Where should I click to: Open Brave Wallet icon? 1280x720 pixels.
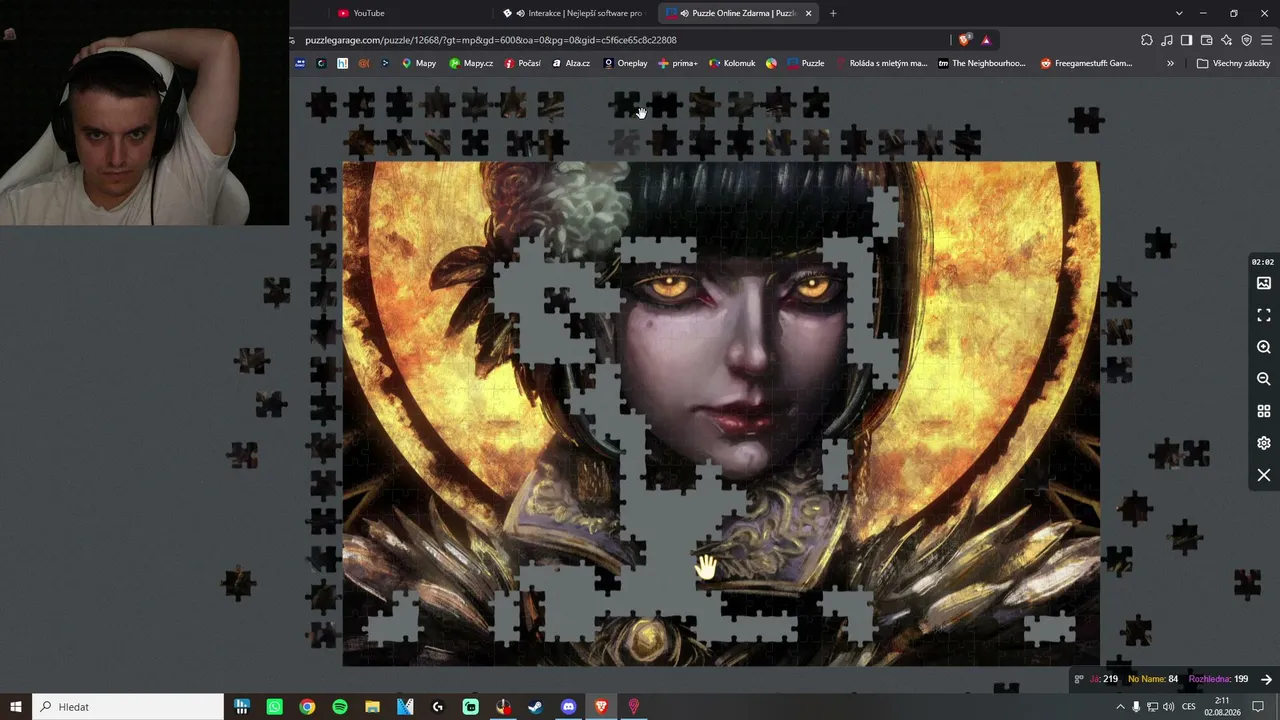tap(1206, 40)
